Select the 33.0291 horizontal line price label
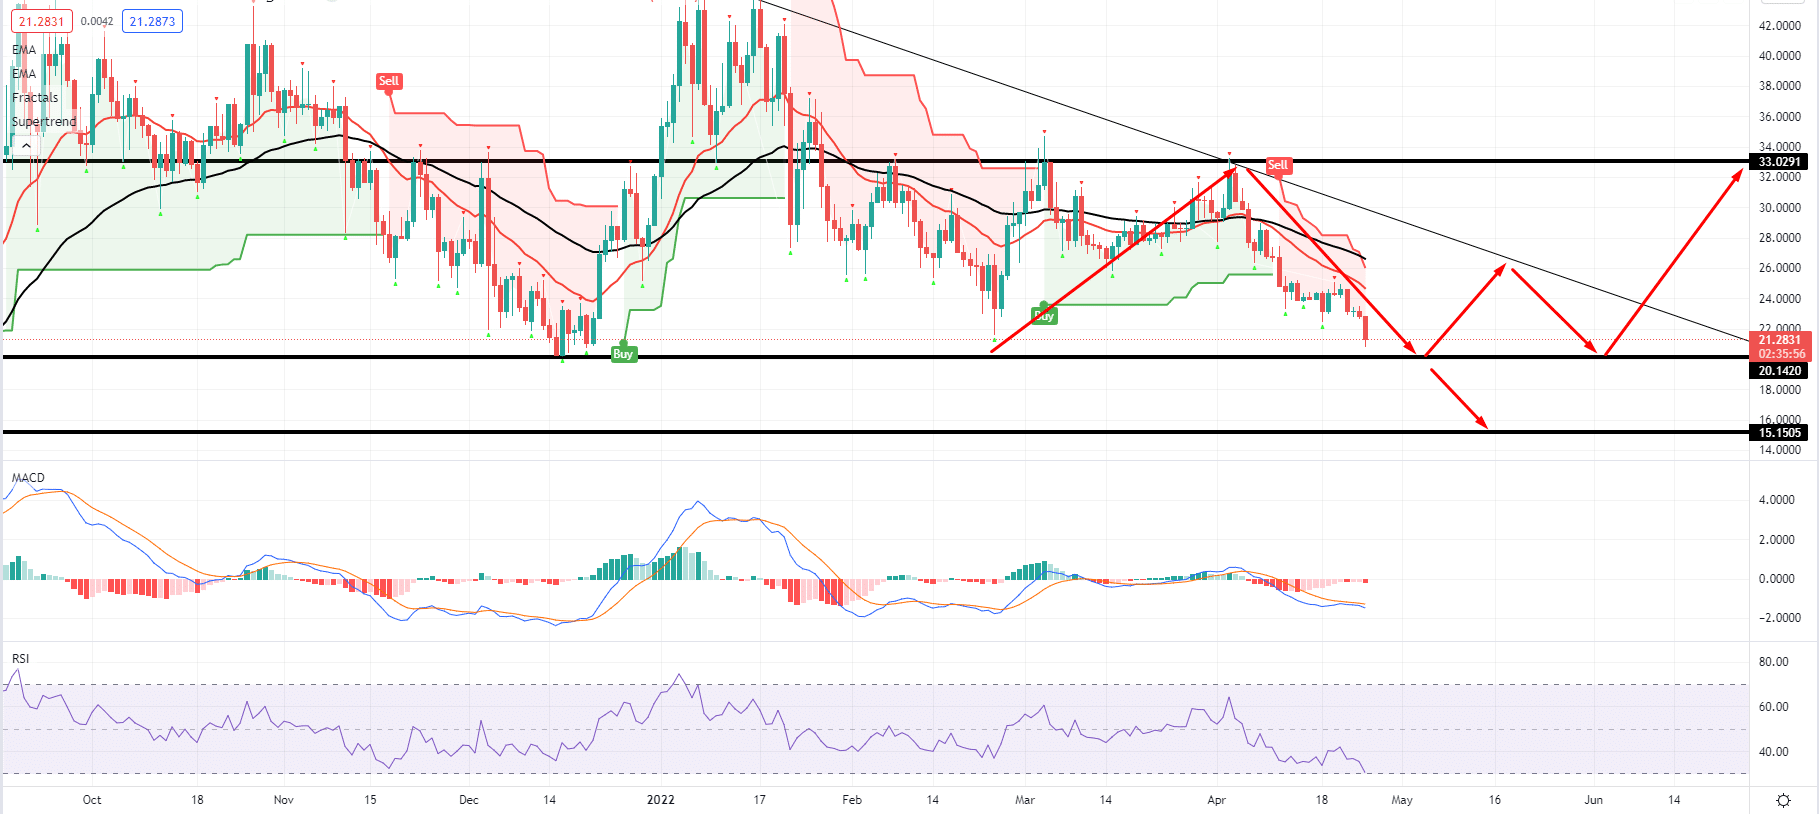This screenshot has height=814, width=1819. [x=1780, y=162]
